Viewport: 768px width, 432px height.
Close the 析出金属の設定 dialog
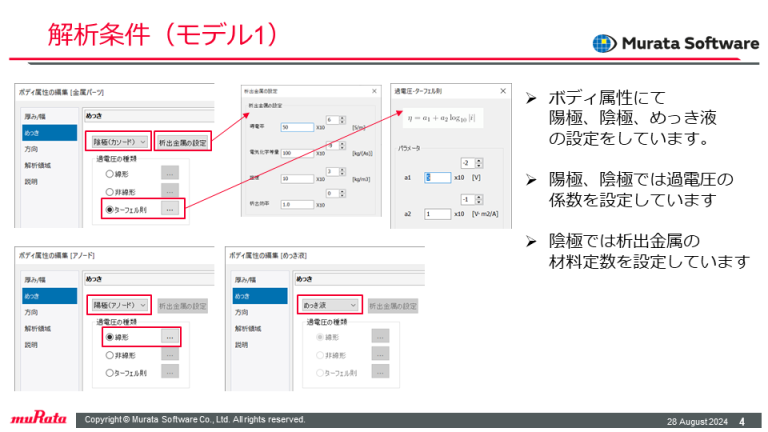pyautogui.click(x=372, y=89)
